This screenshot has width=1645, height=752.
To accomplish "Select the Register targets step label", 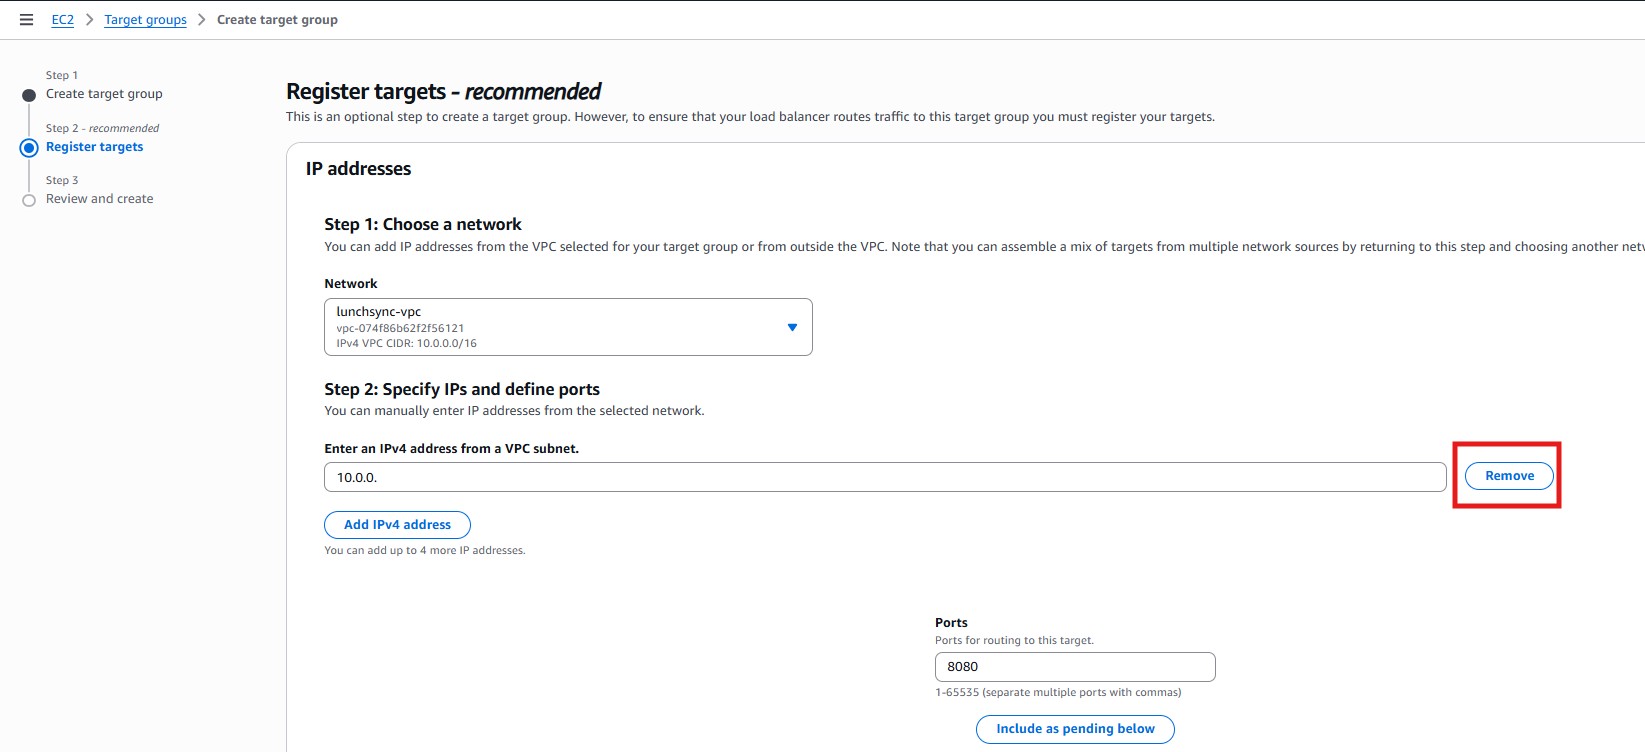I will point(94,147).
